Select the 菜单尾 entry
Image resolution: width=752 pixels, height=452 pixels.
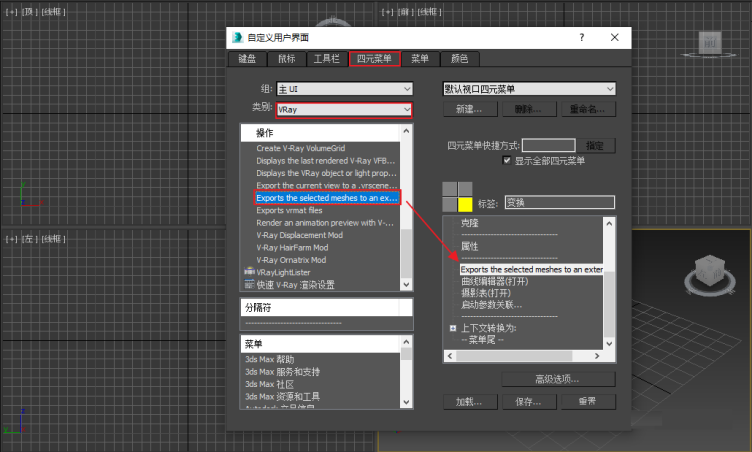tap(482, 340)
